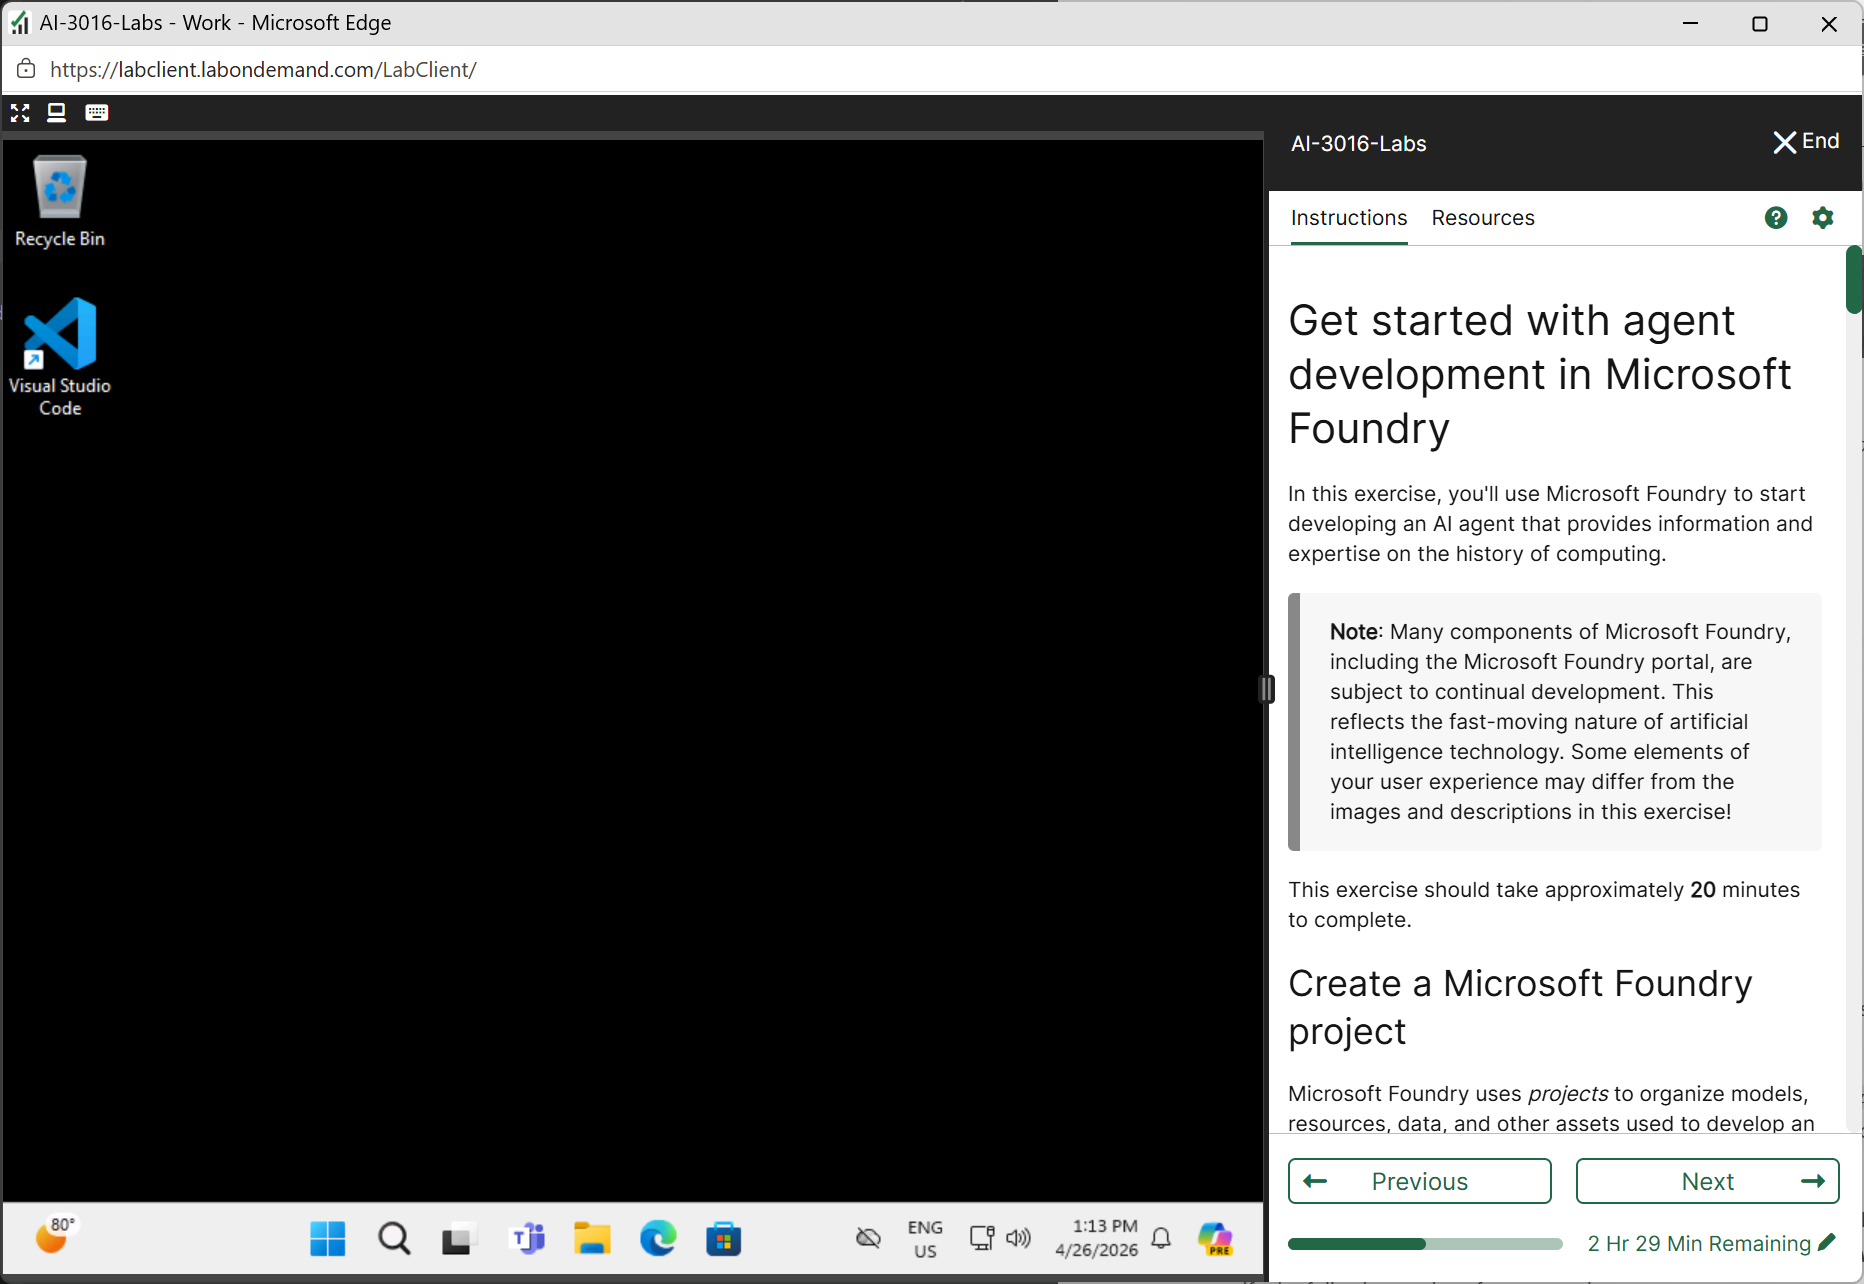Viewport: 1864px width, 1284px height.
Task: Click the Edge app icon in title bar
Action: pyautogui.click(x=20, y=22)
